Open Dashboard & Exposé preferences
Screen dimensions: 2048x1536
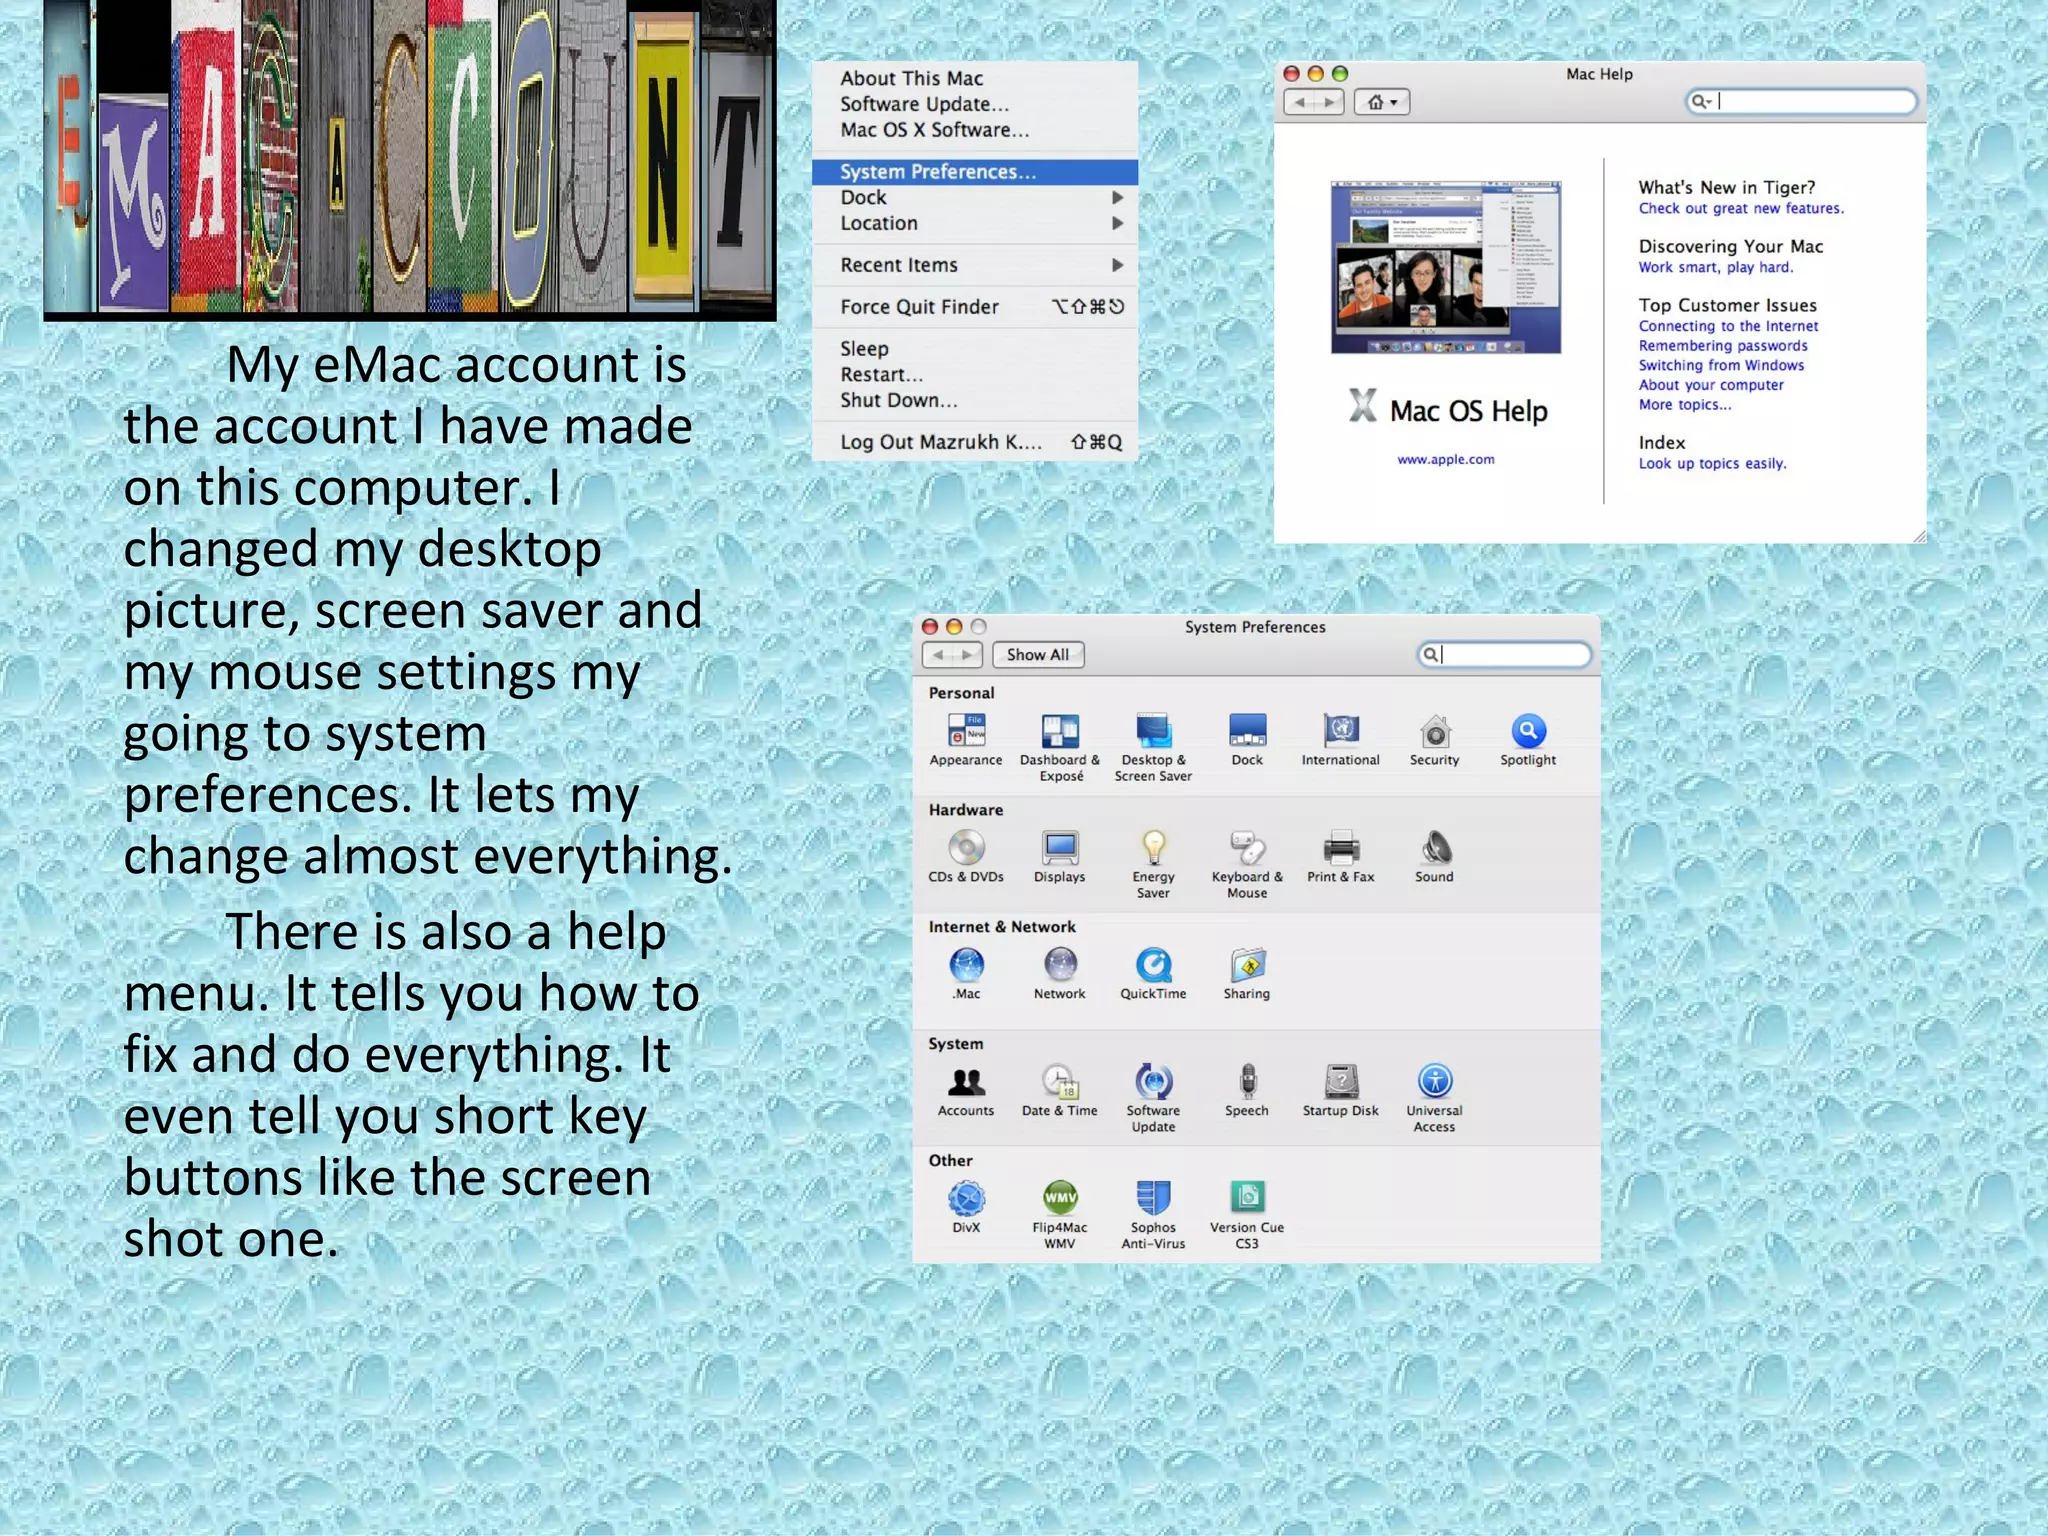tap(1060, 747)
